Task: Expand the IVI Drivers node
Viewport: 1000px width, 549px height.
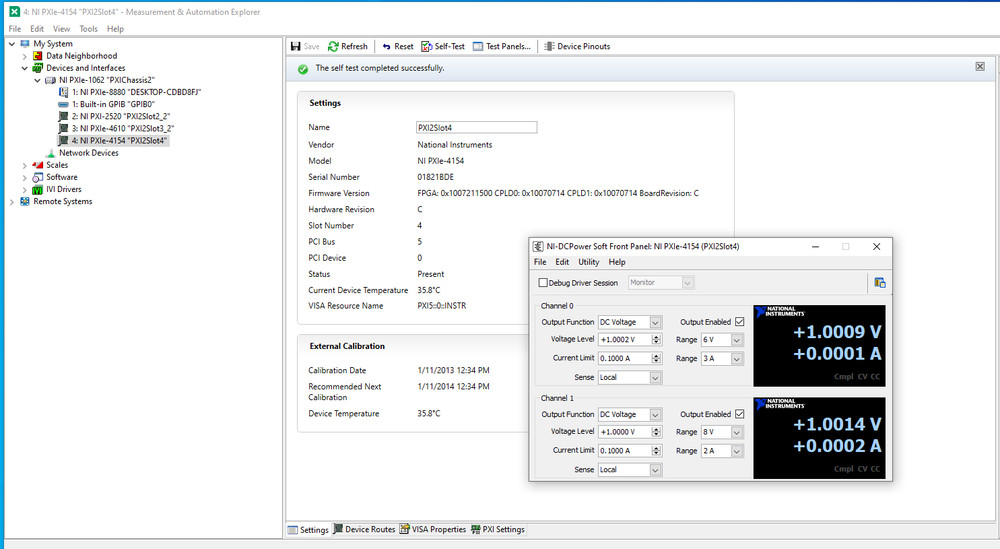Action: [x=24, y=189]
